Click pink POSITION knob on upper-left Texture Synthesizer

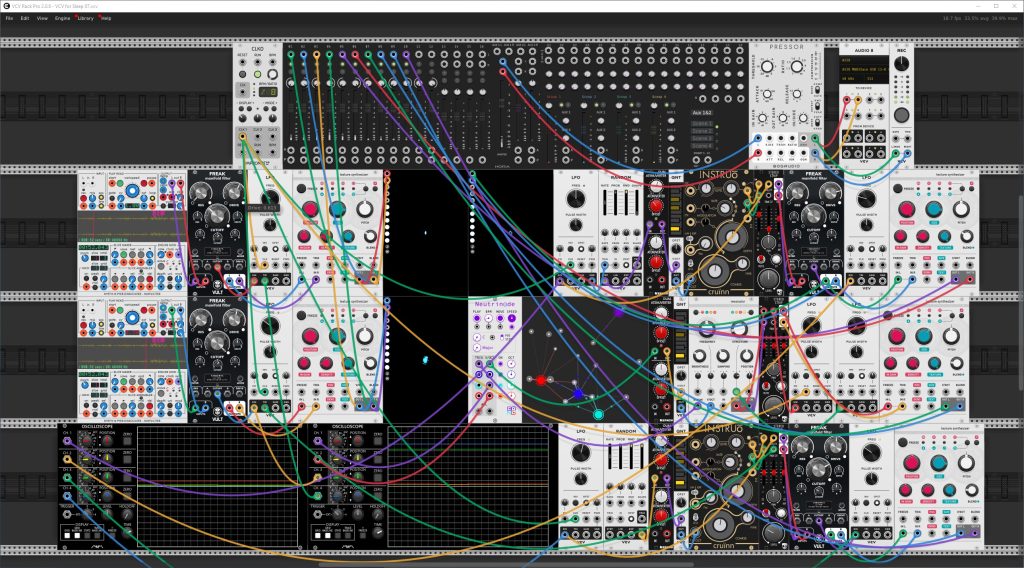[x=310, y=210]
